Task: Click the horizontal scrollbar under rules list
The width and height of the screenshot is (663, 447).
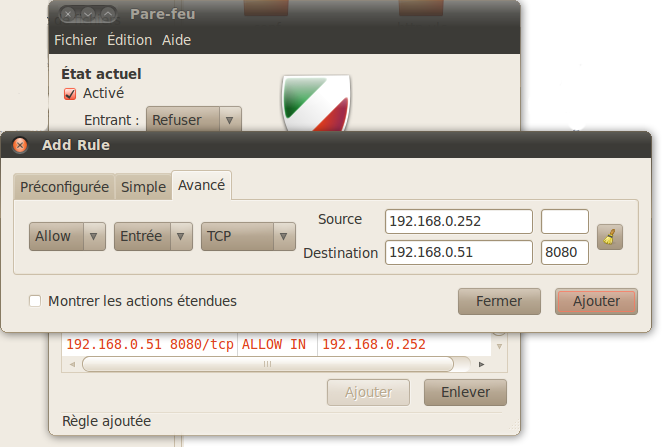Action: [268, 364]
